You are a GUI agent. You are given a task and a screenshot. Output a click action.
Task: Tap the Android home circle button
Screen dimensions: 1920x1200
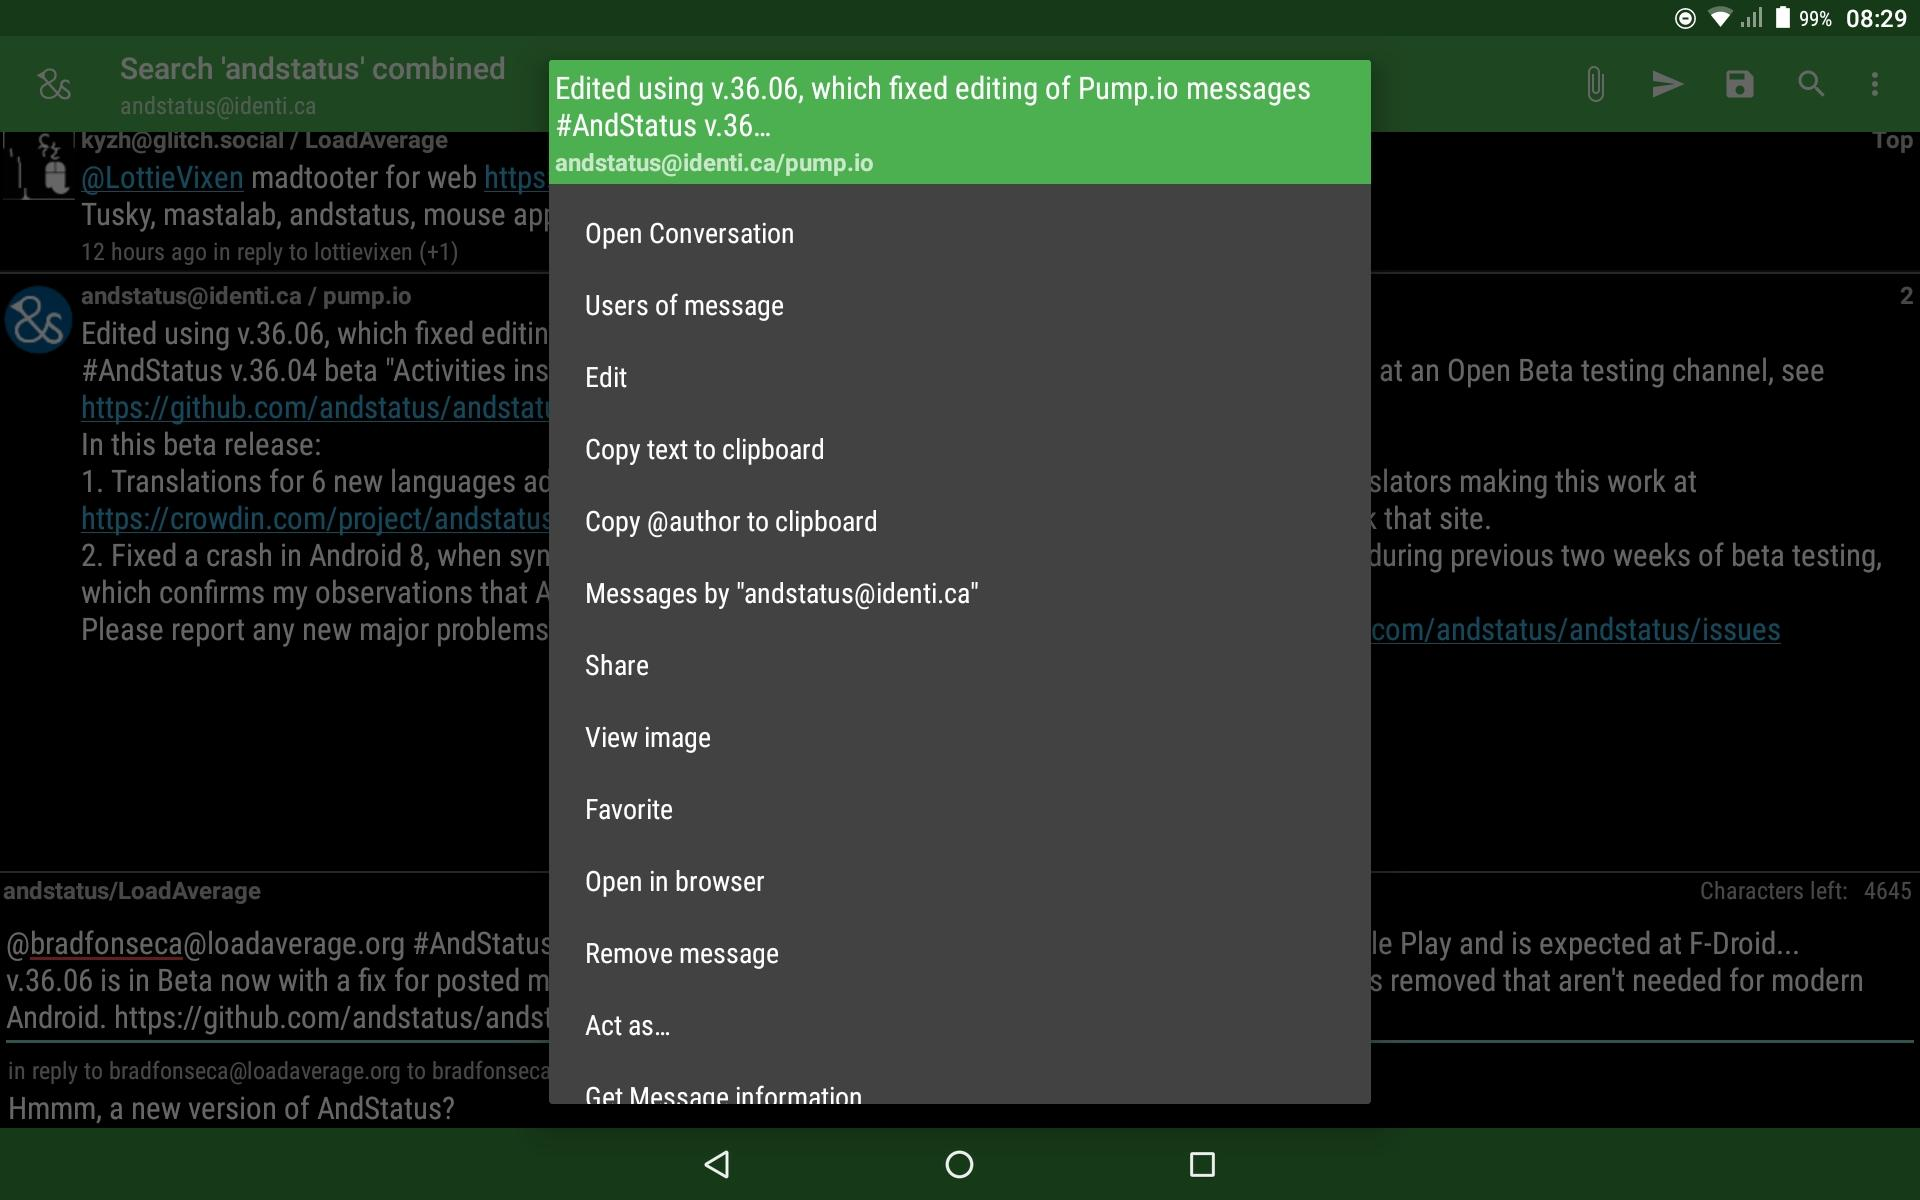tap(959, 1164)
